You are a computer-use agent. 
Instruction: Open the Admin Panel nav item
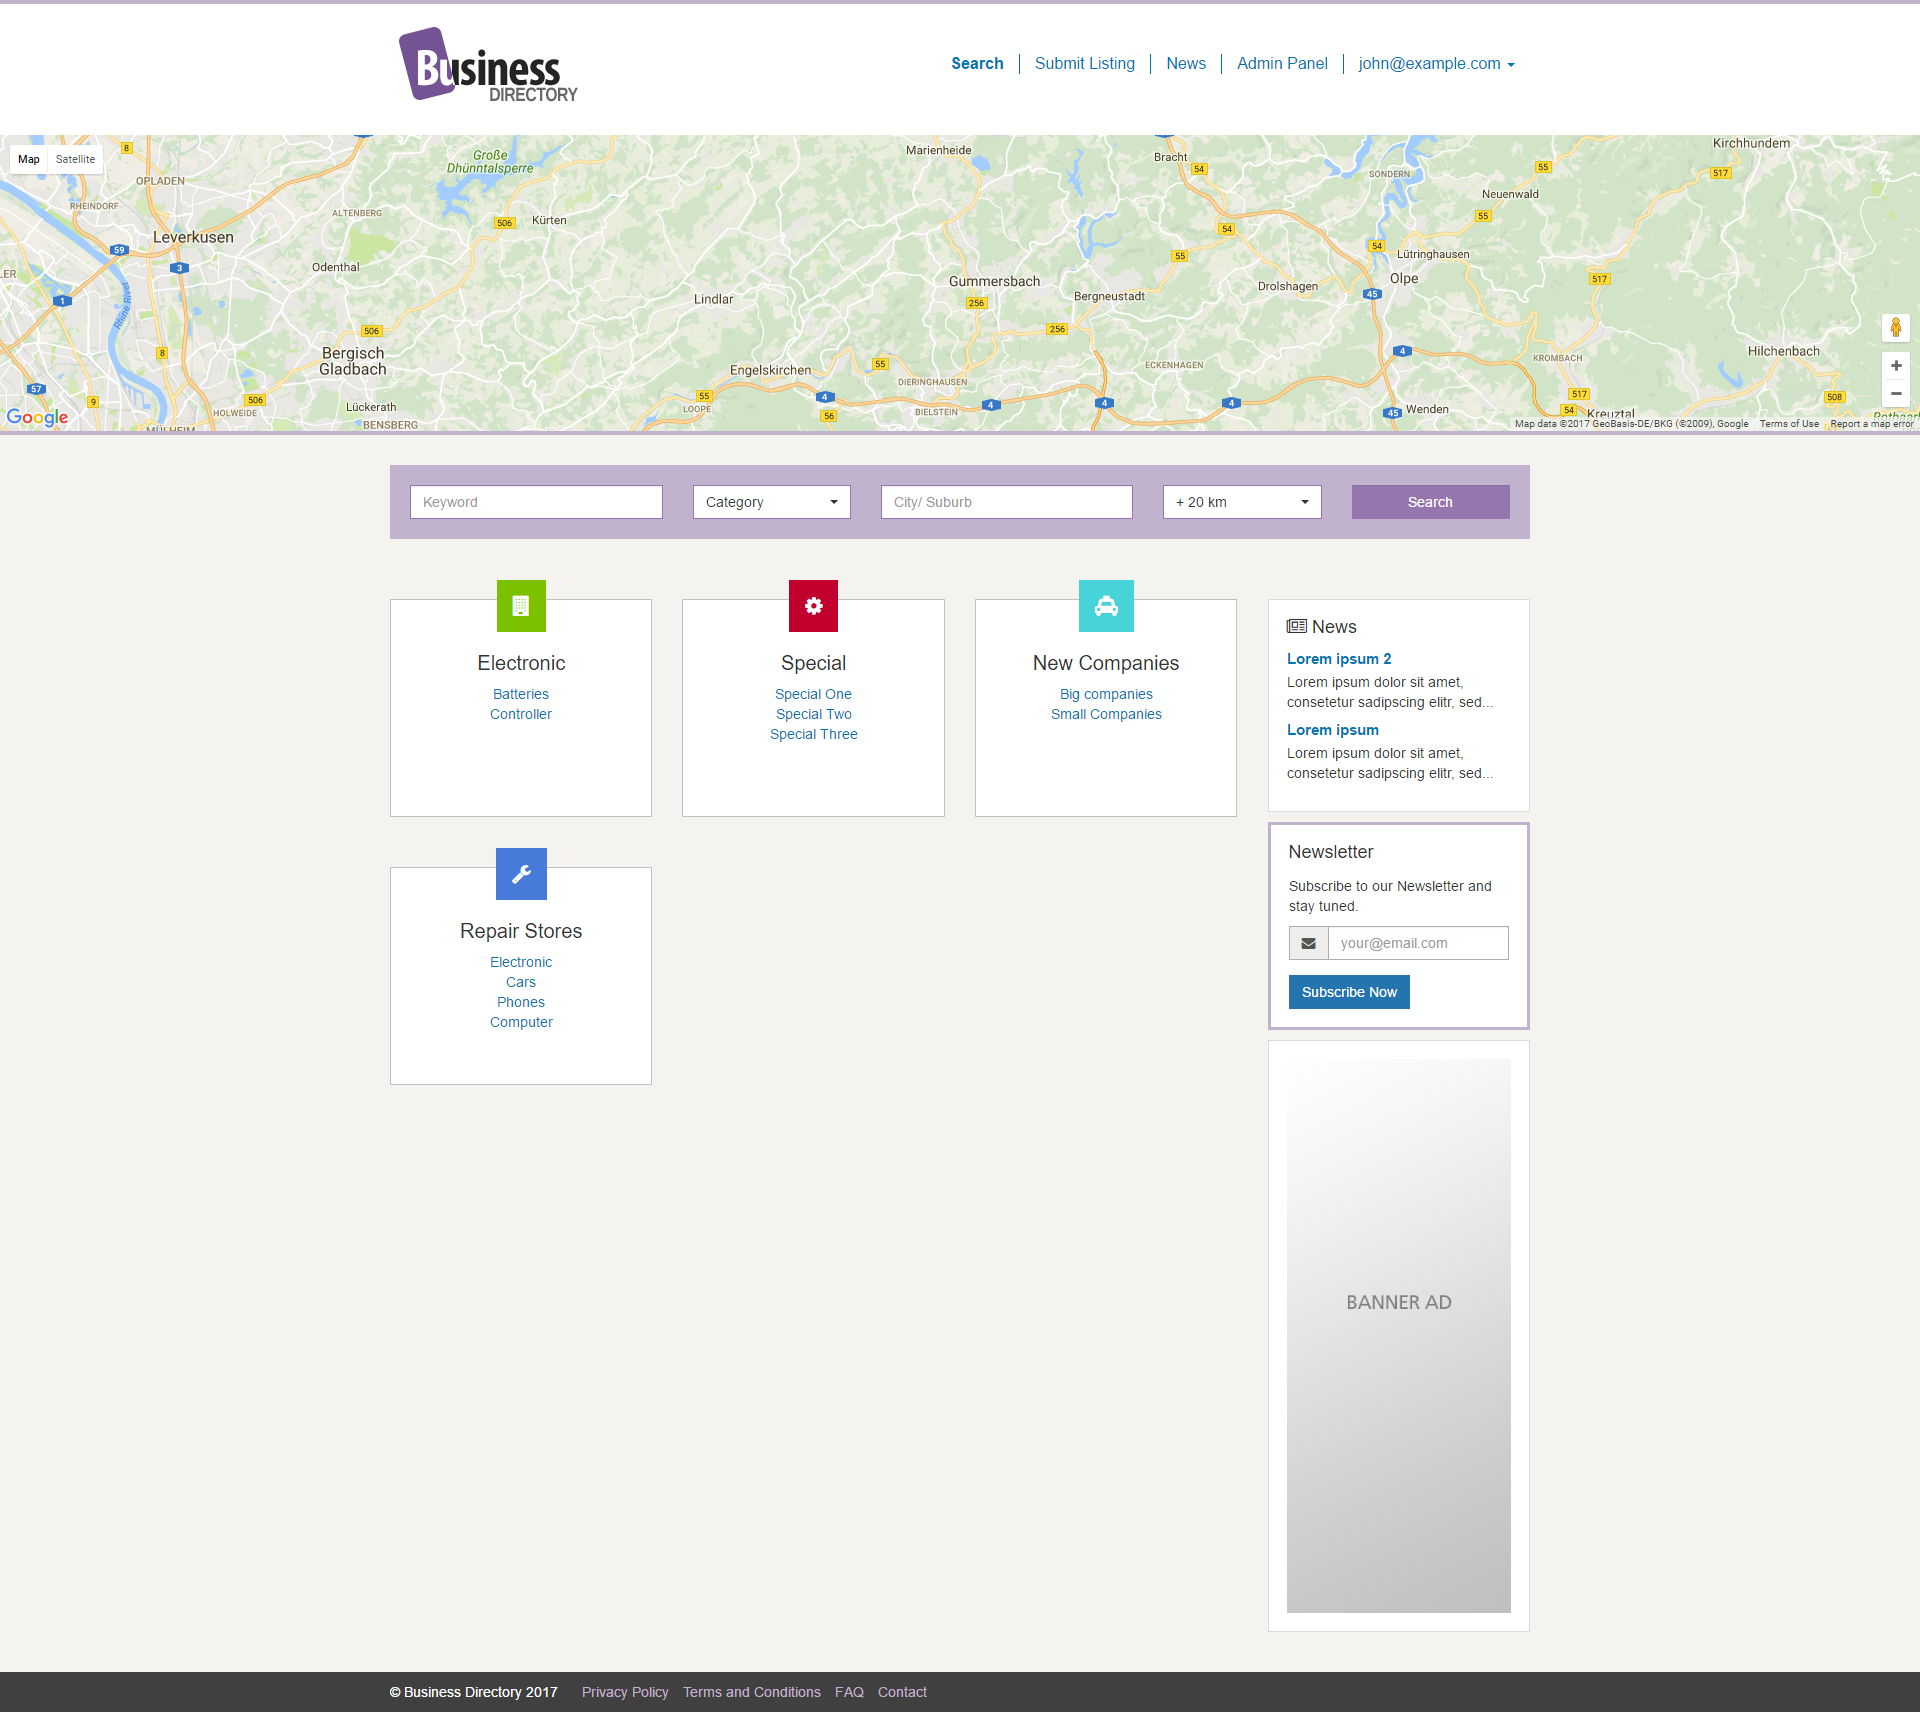click(x=1282, y=64)
